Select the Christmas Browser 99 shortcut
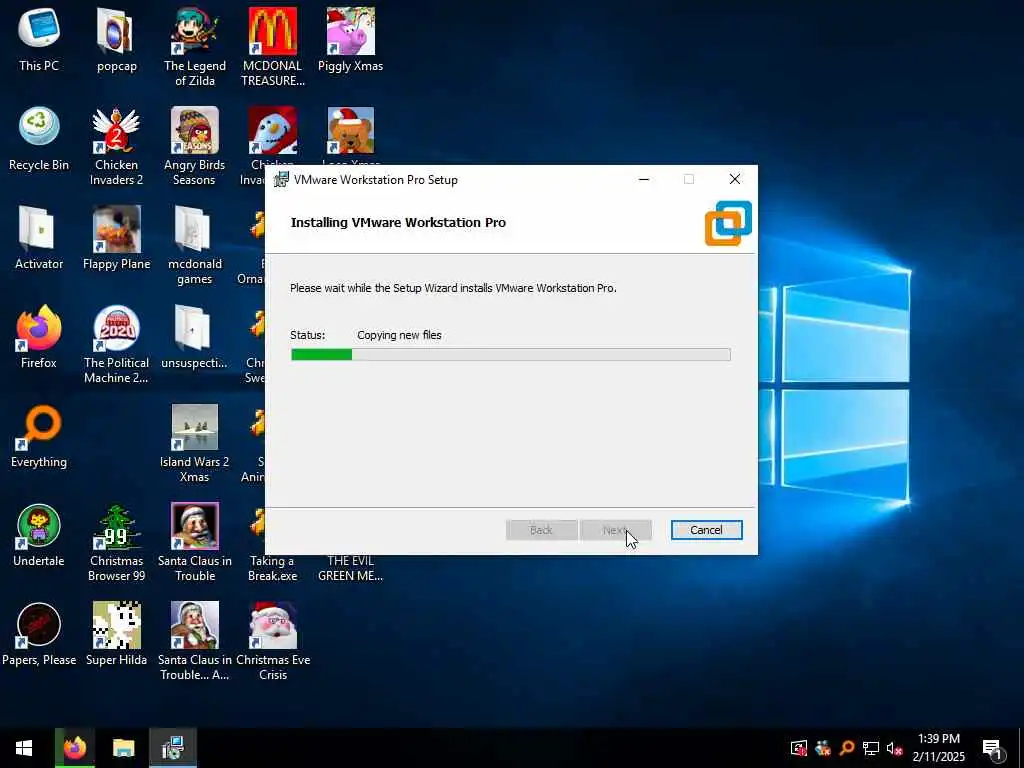Image resolution: width=1024 pixels, height=768 pixels. 116,543
